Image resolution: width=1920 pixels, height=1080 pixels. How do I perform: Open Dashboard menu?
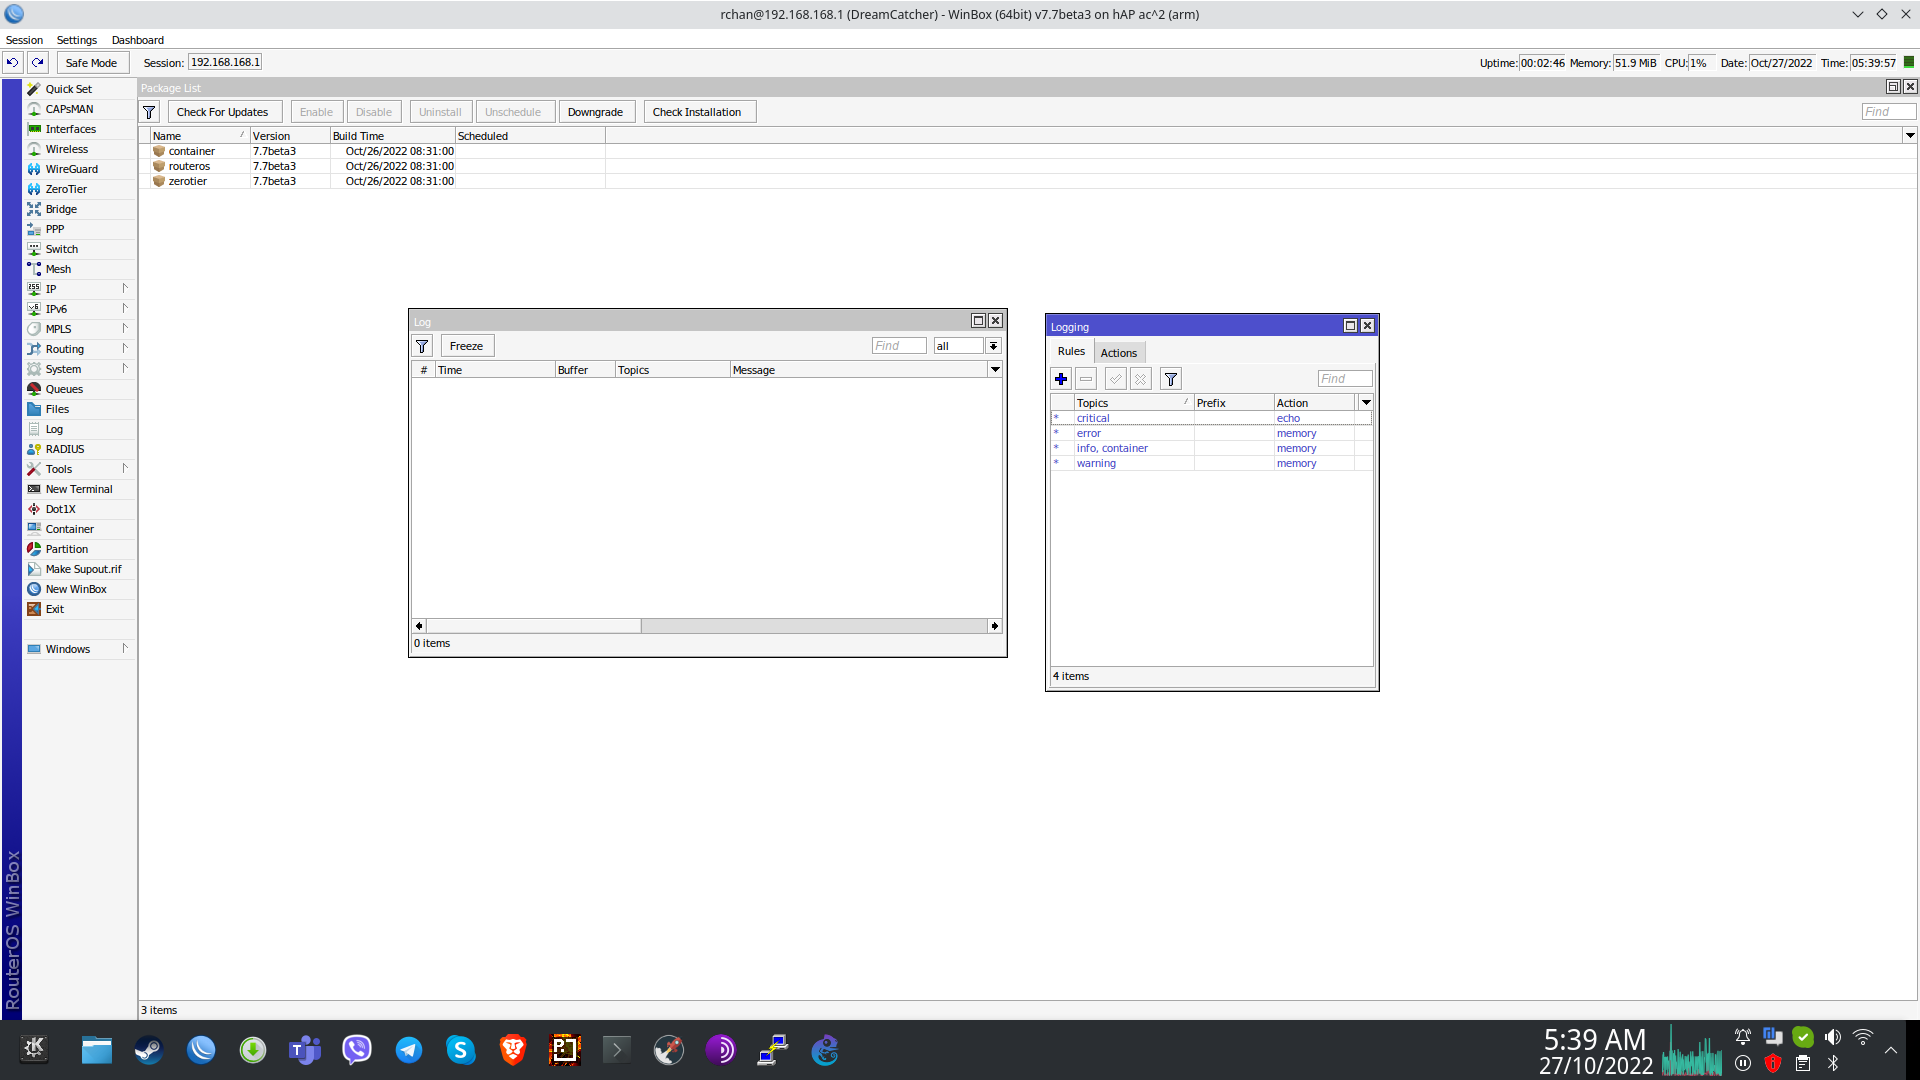(x=138, y=40)
